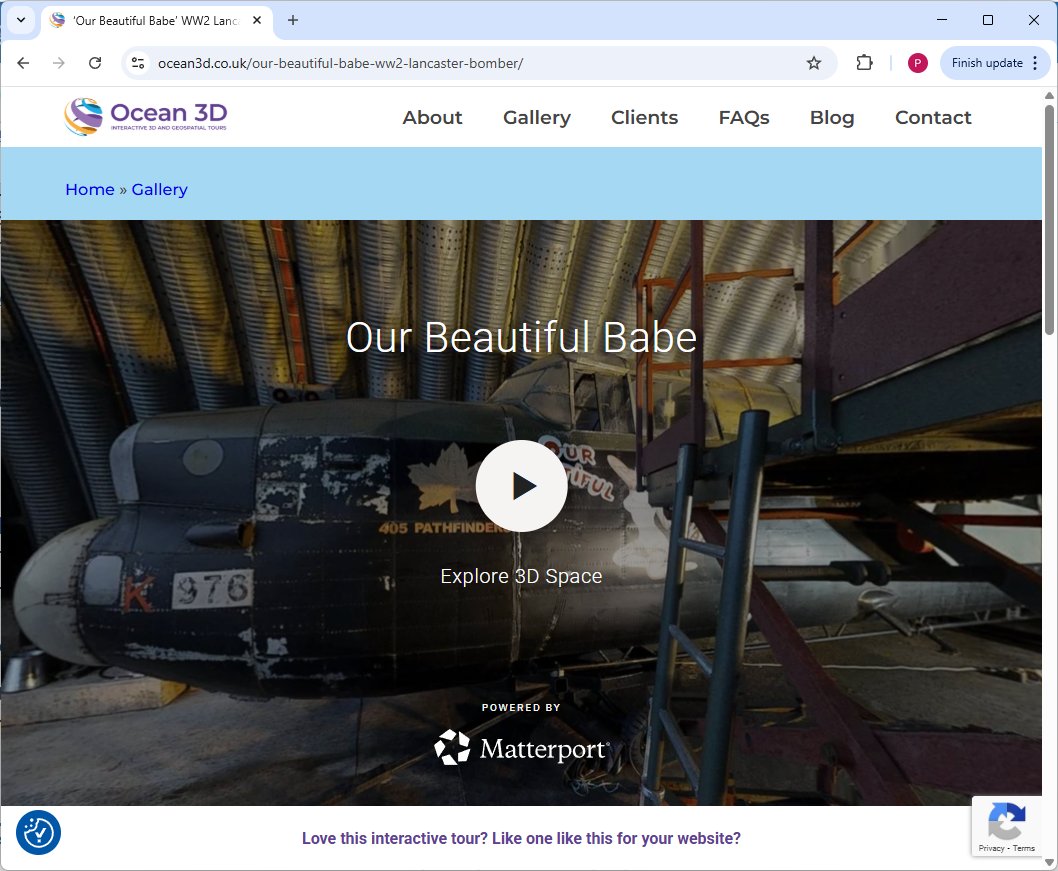Open the tab search dropdown arrow
Image resolution: width=1058 pixels, height=871 pixels.
21,20
